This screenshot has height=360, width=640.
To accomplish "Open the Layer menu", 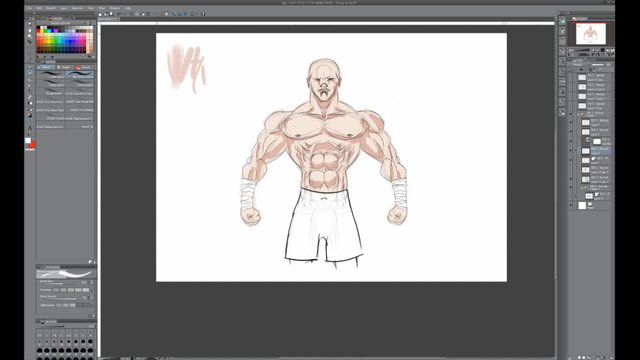I will click(64, 8).
